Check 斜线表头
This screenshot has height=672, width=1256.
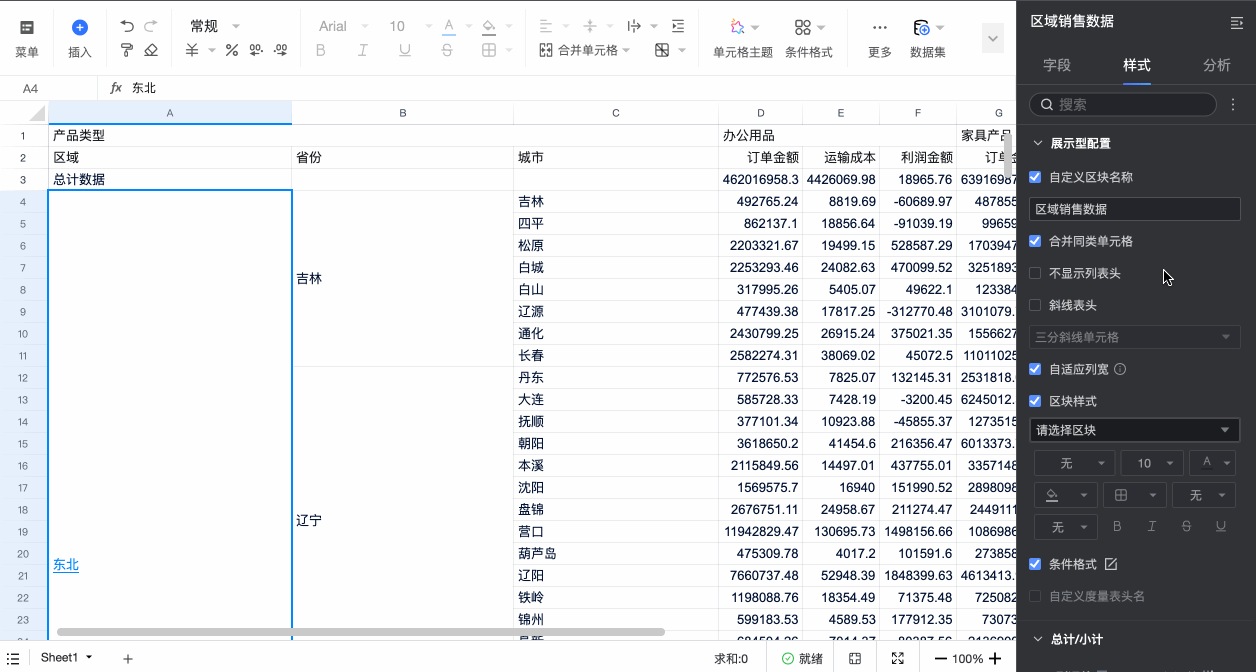(x=1035, y=305)
